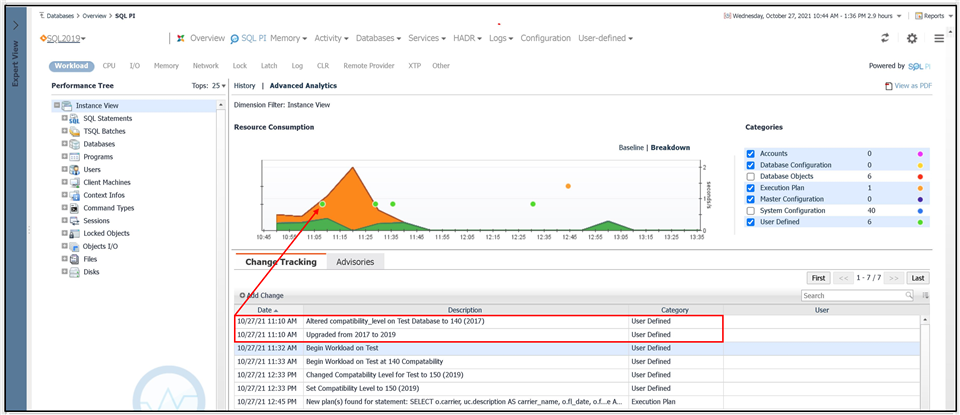Collapse the Instance View tree node
This screenshot has width=960, height=415.
click(56, 105)
